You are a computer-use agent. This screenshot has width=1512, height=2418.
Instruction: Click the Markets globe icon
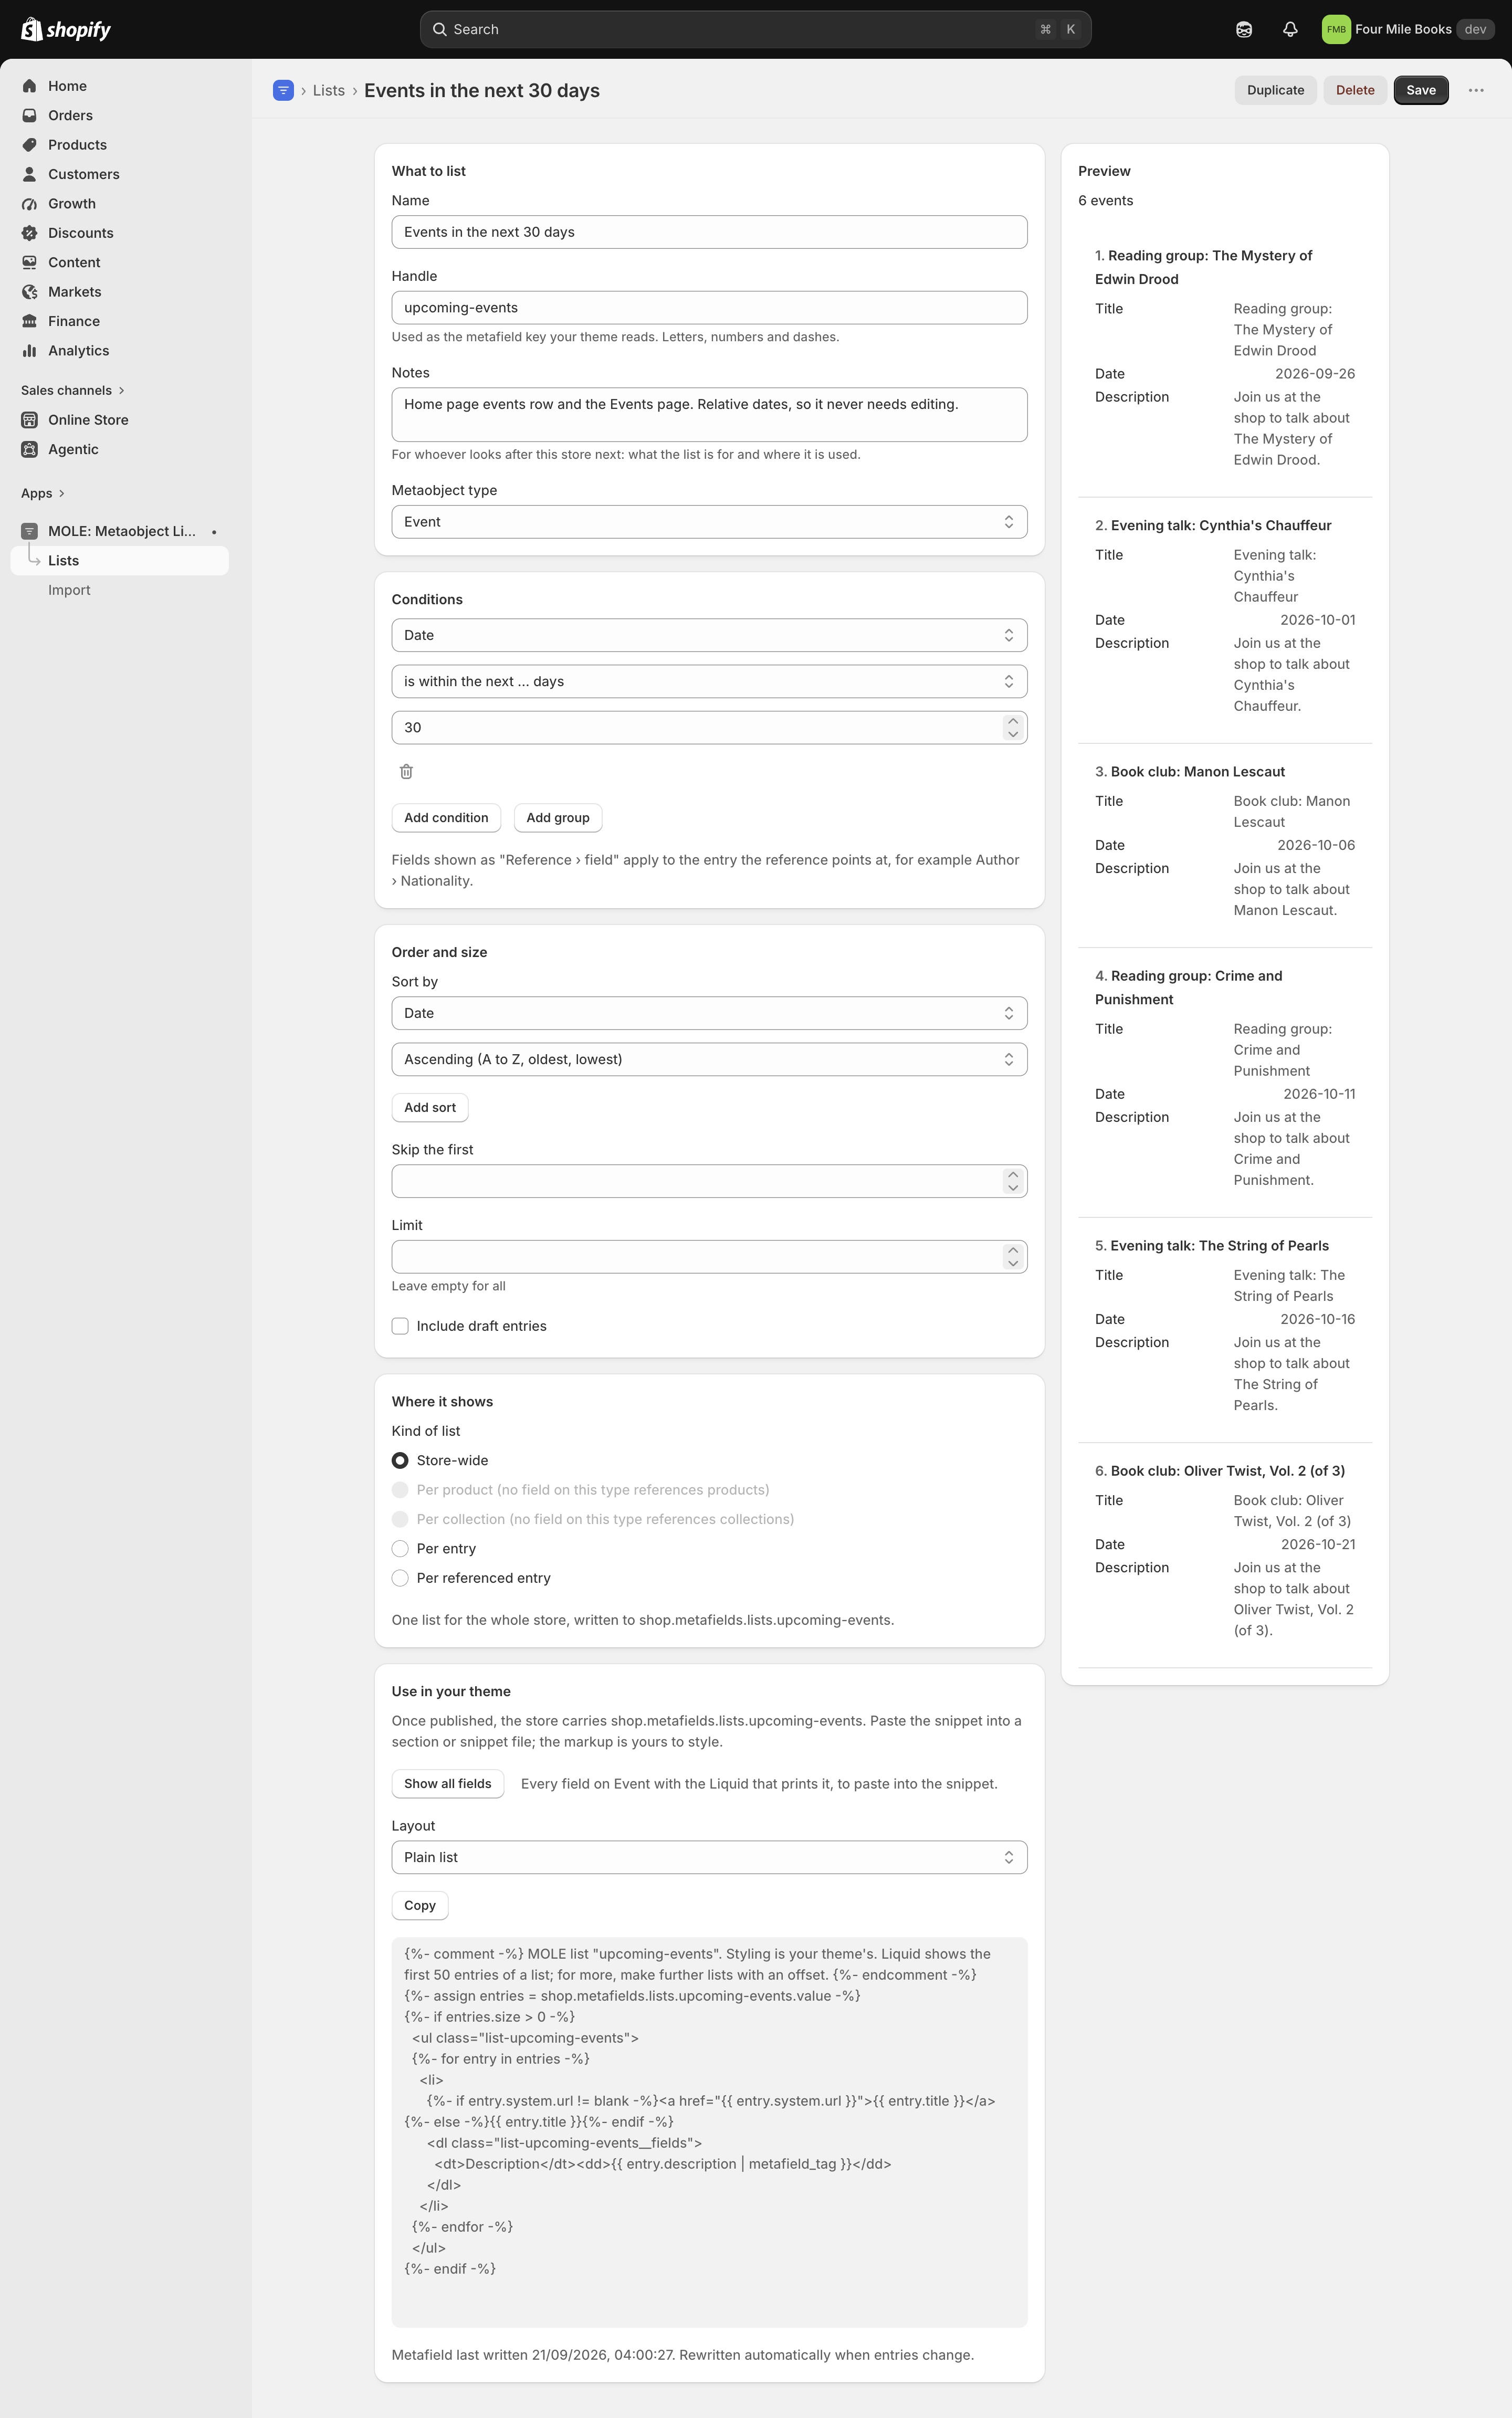30,292
